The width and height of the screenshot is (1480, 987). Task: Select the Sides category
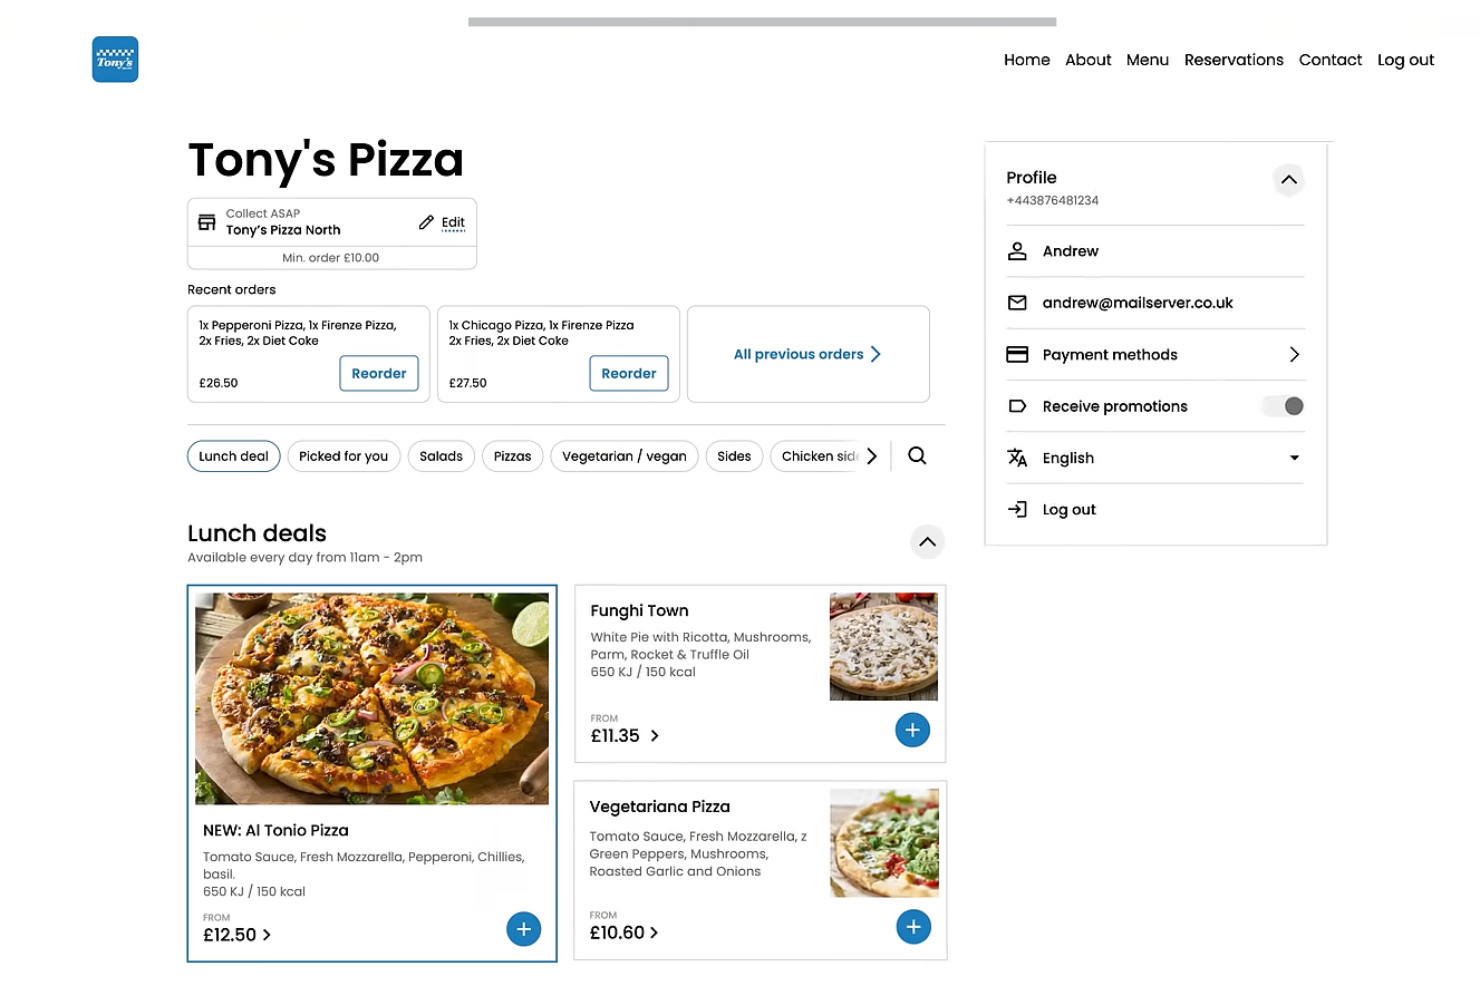point(734,456)
